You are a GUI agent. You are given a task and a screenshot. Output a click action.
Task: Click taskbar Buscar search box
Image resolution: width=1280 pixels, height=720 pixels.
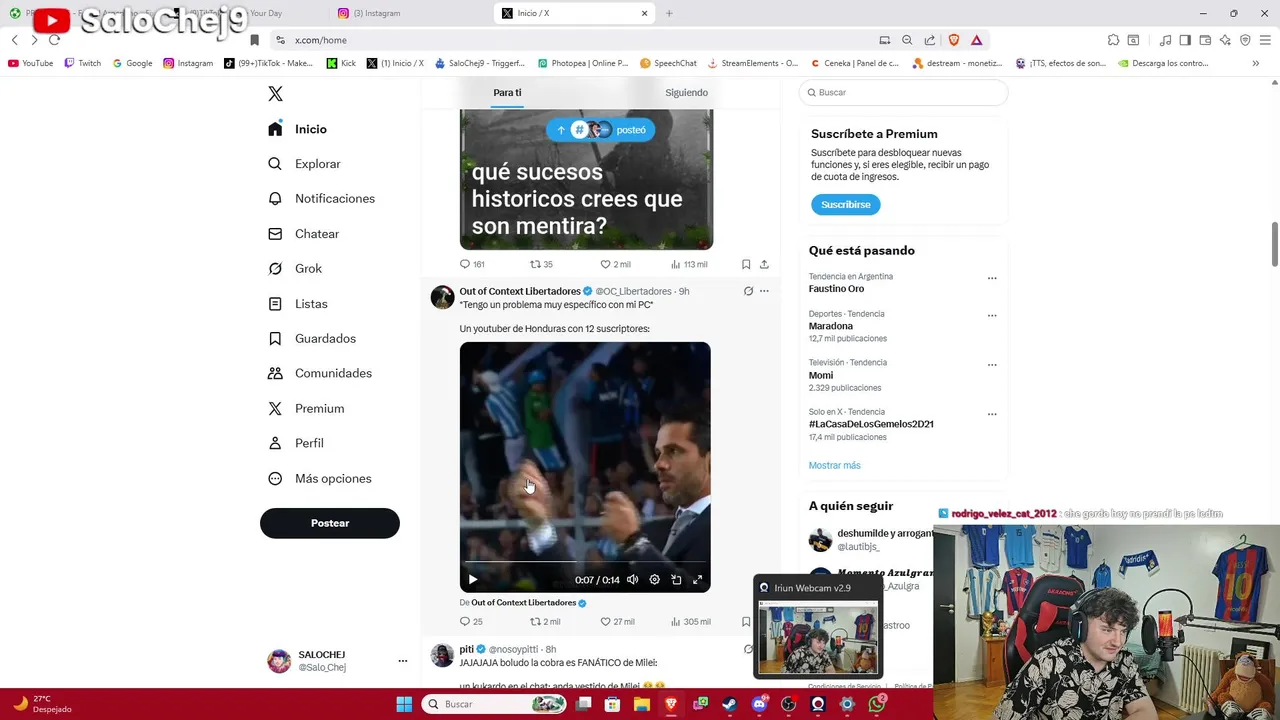tap(496, 704)
